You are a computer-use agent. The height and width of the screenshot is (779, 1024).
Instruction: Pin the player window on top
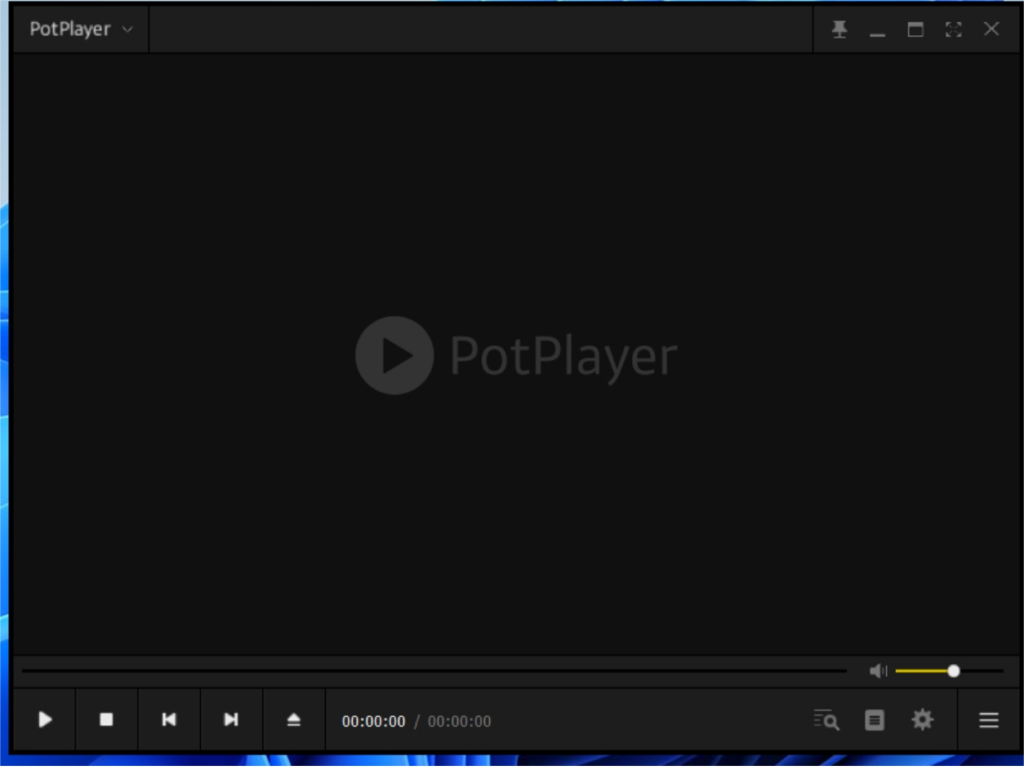tap(839, 29)
